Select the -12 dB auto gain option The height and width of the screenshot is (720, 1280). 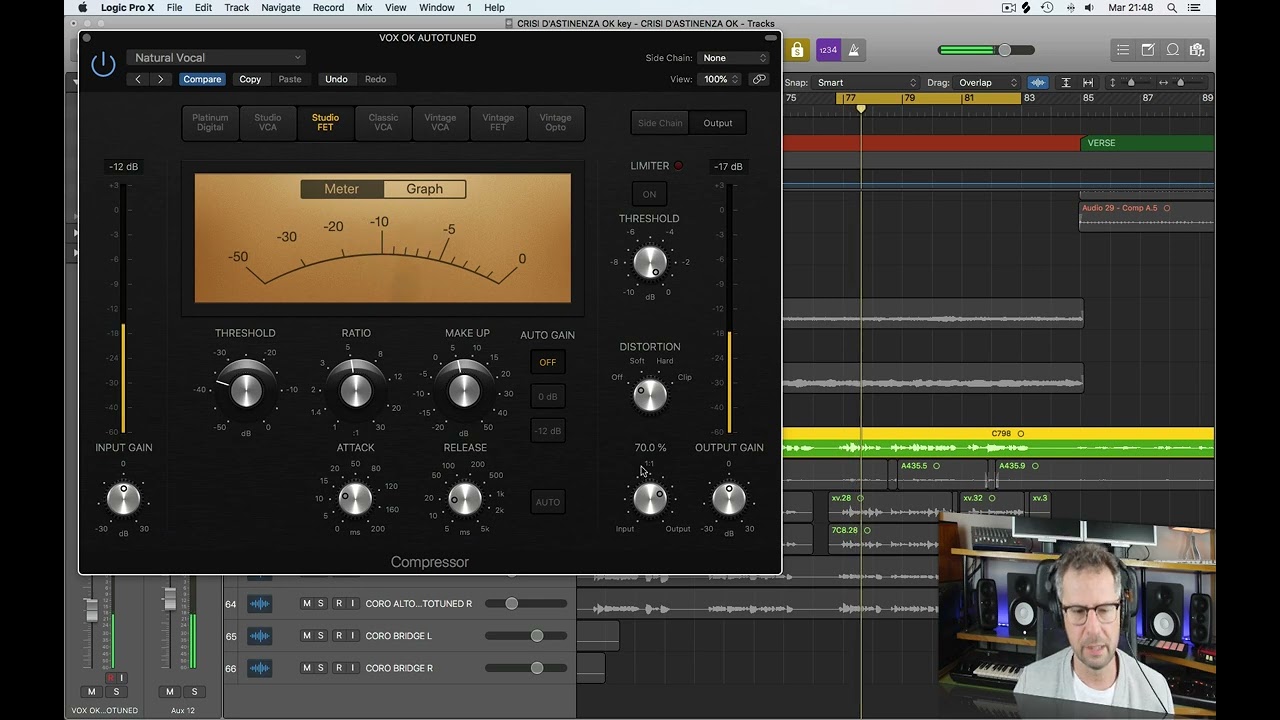point(547,431)
